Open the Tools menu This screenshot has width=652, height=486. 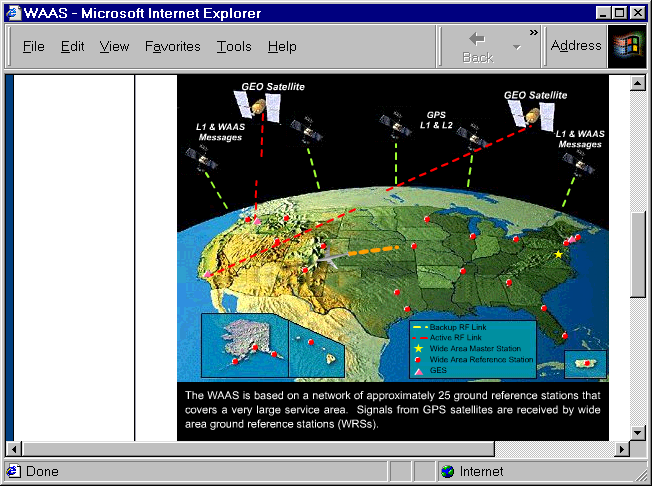tap(234, 47)
